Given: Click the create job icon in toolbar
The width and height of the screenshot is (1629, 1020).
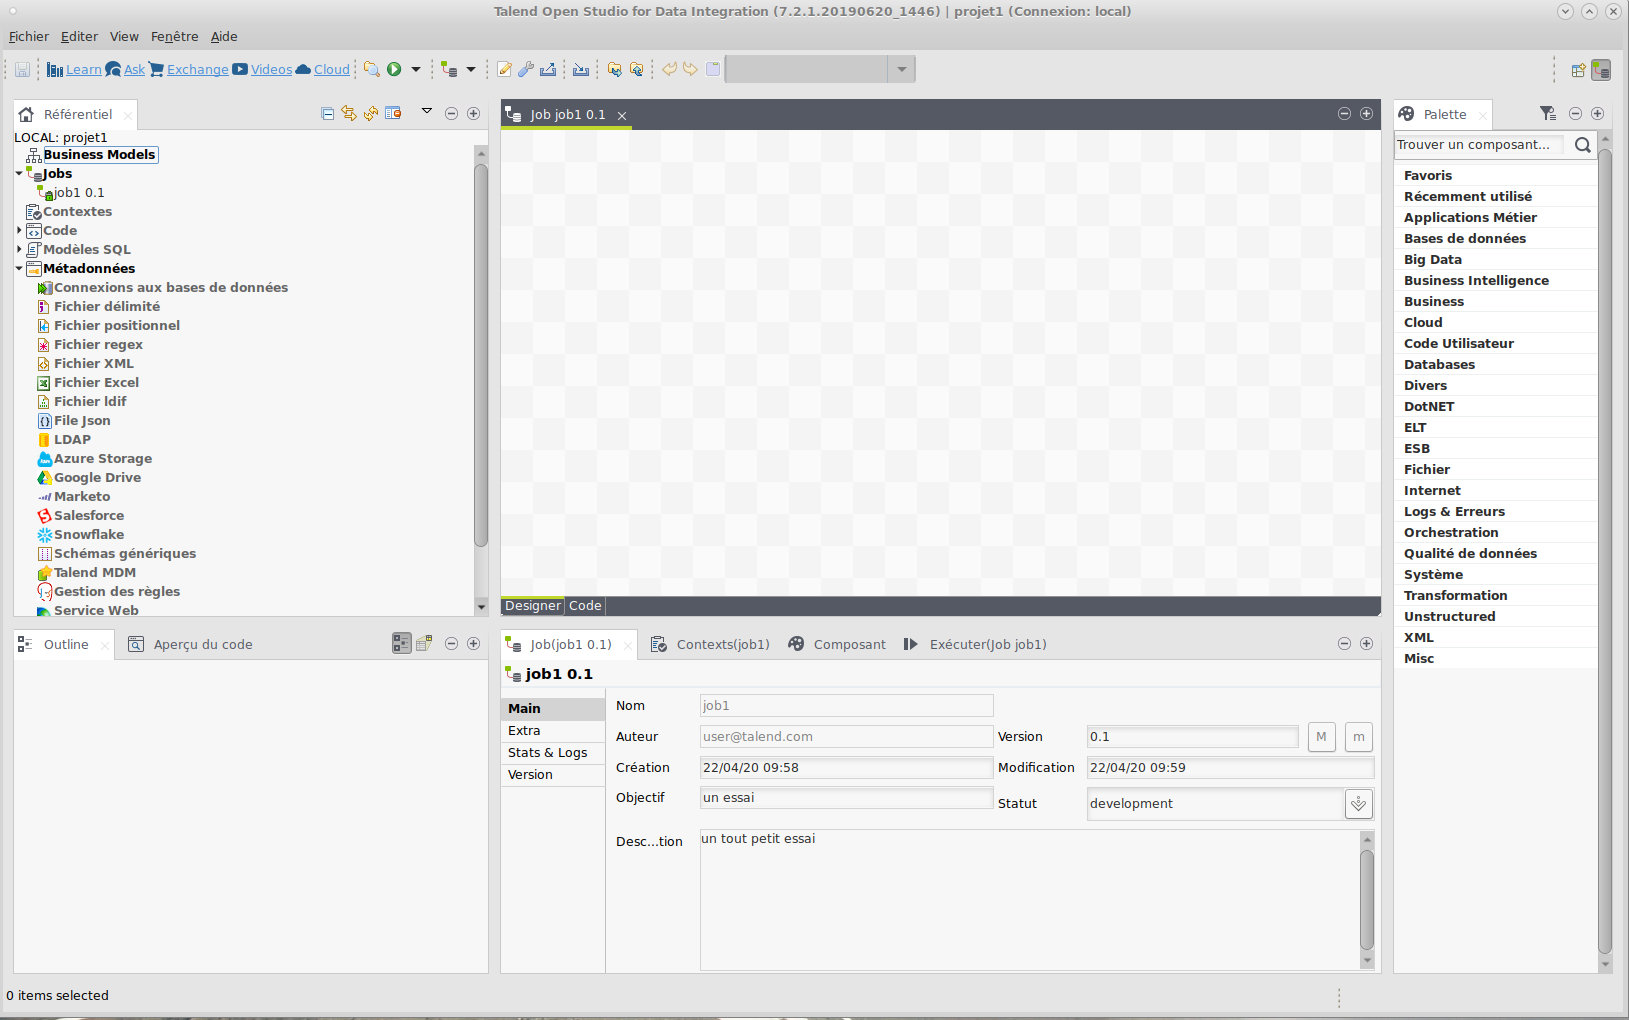Looking at the screenshot, I should [x=449, y=70].
